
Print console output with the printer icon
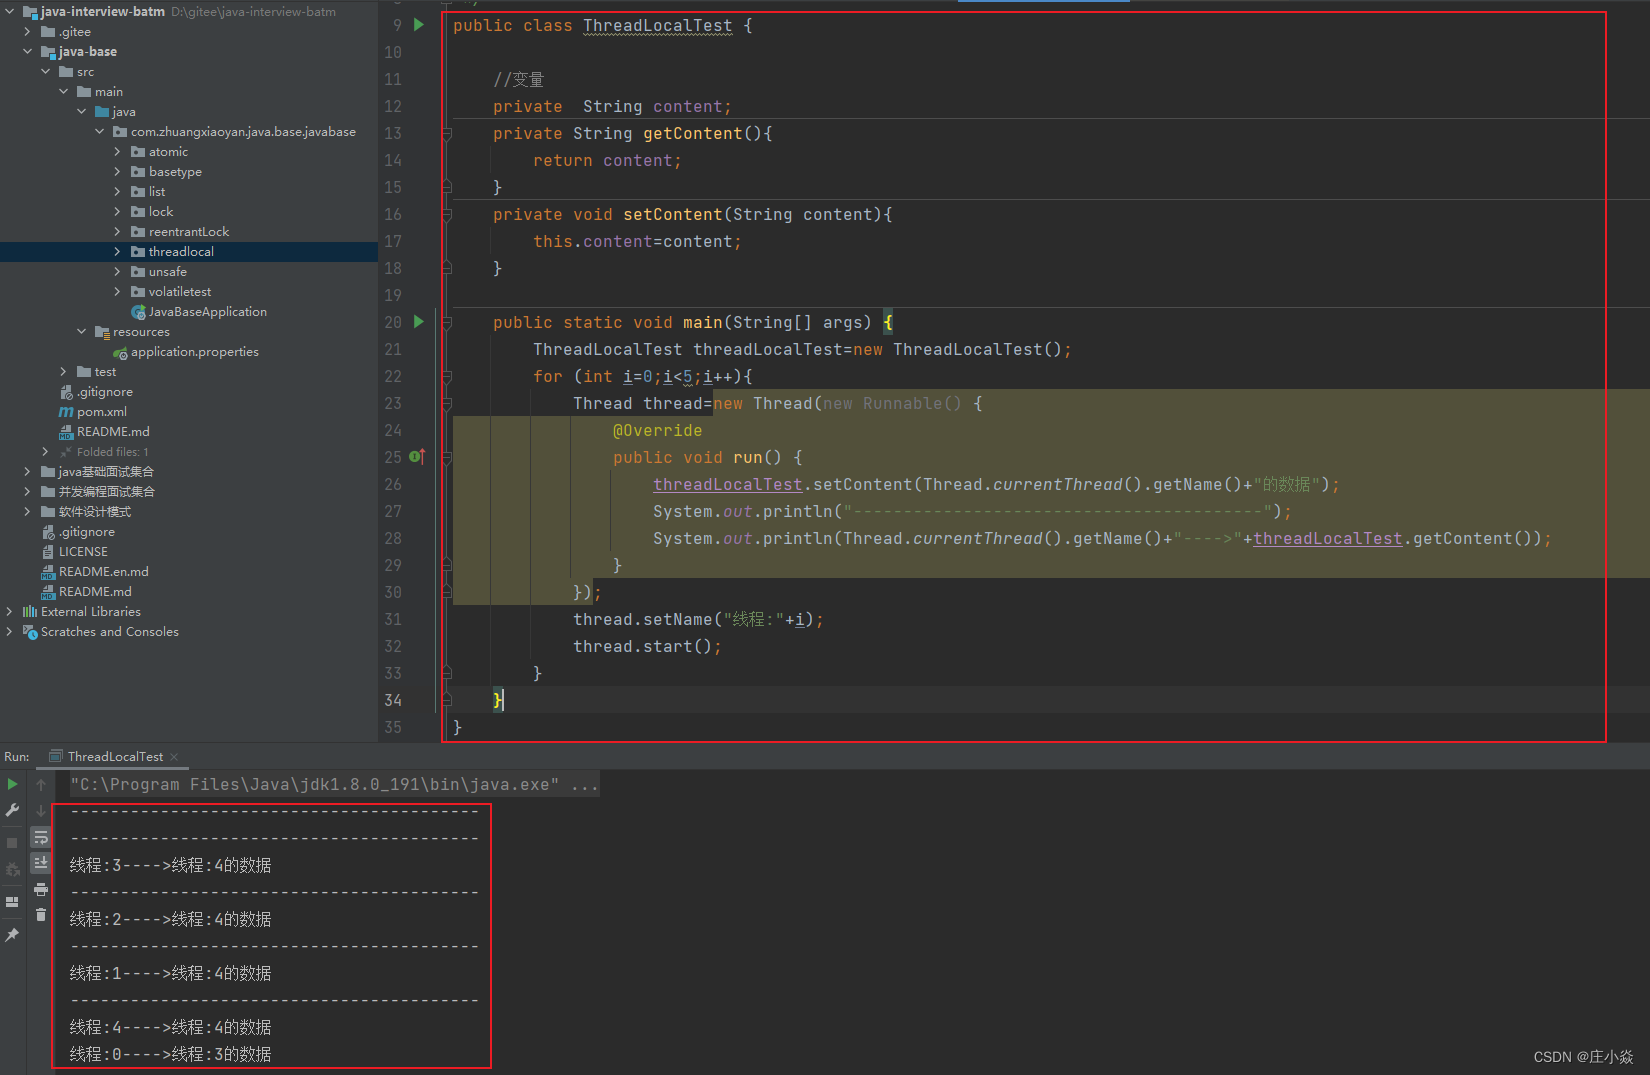pos(41,890)
